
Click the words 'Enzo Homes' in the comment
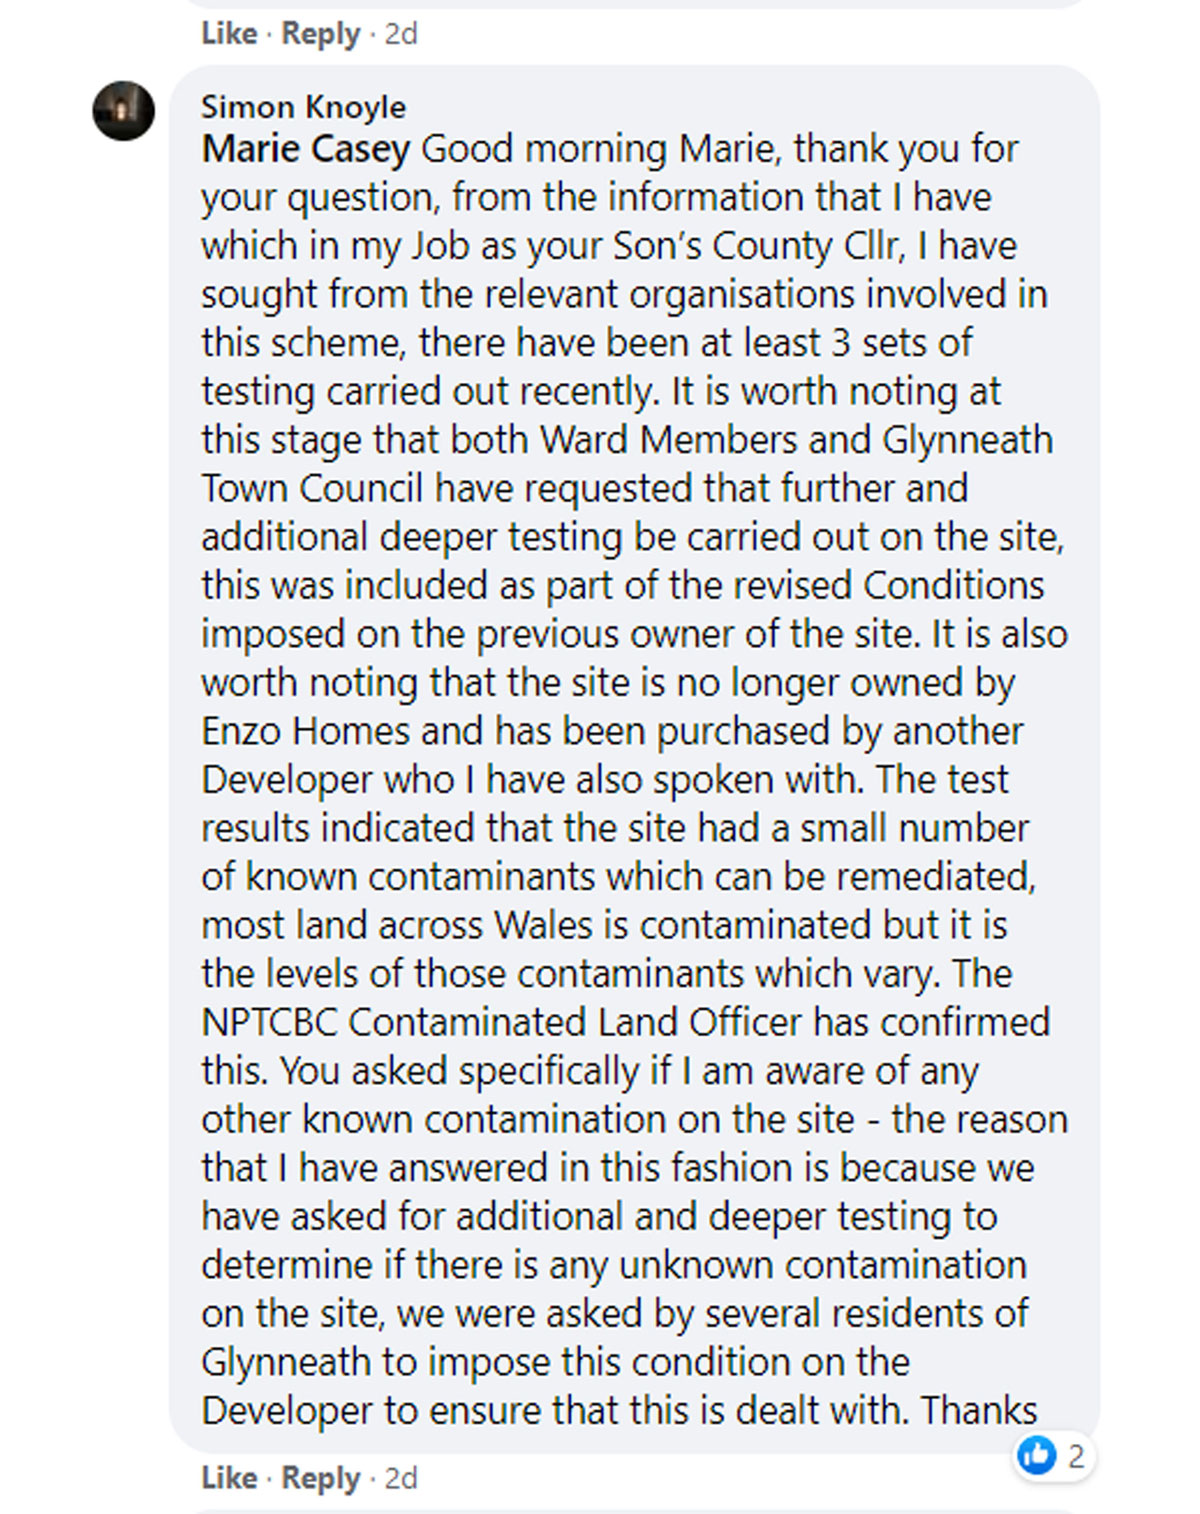[305, 731]
